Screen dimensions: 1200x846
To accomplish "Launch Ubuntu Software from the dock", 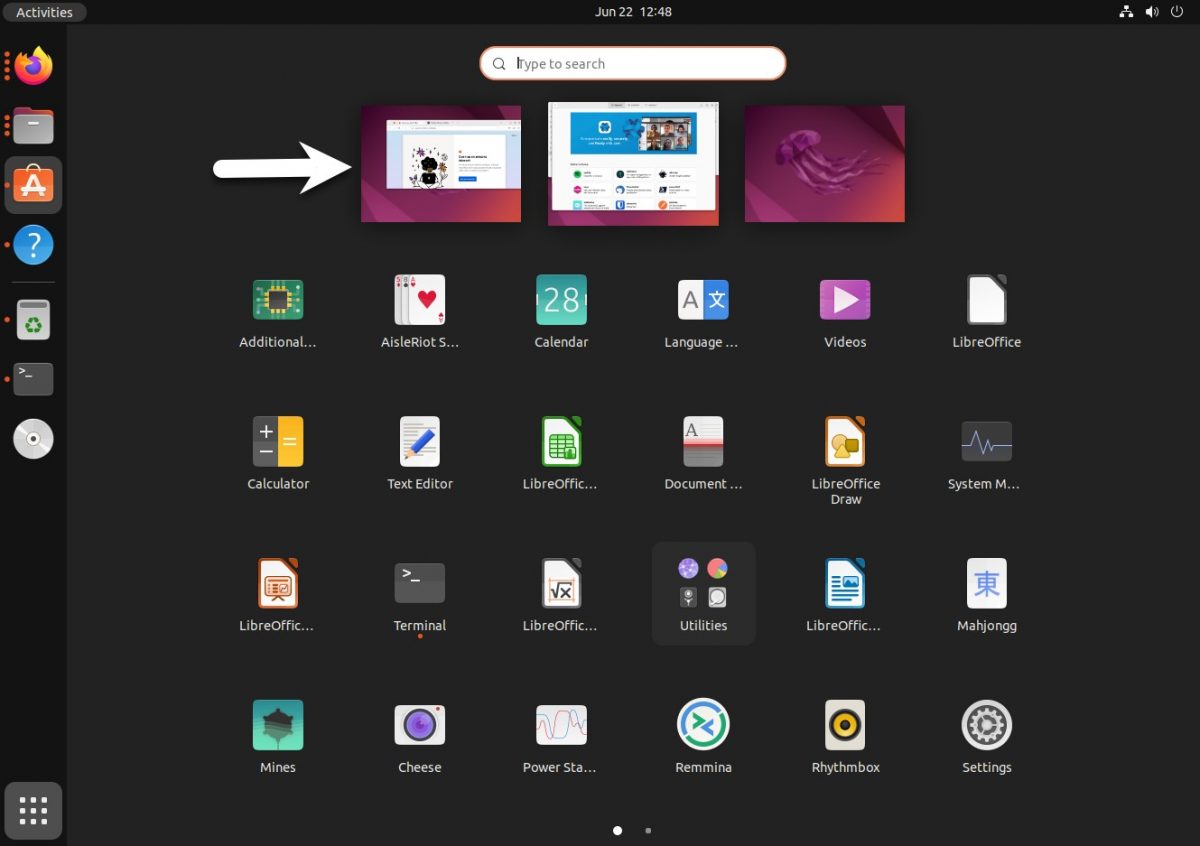I will coord(33,185).
